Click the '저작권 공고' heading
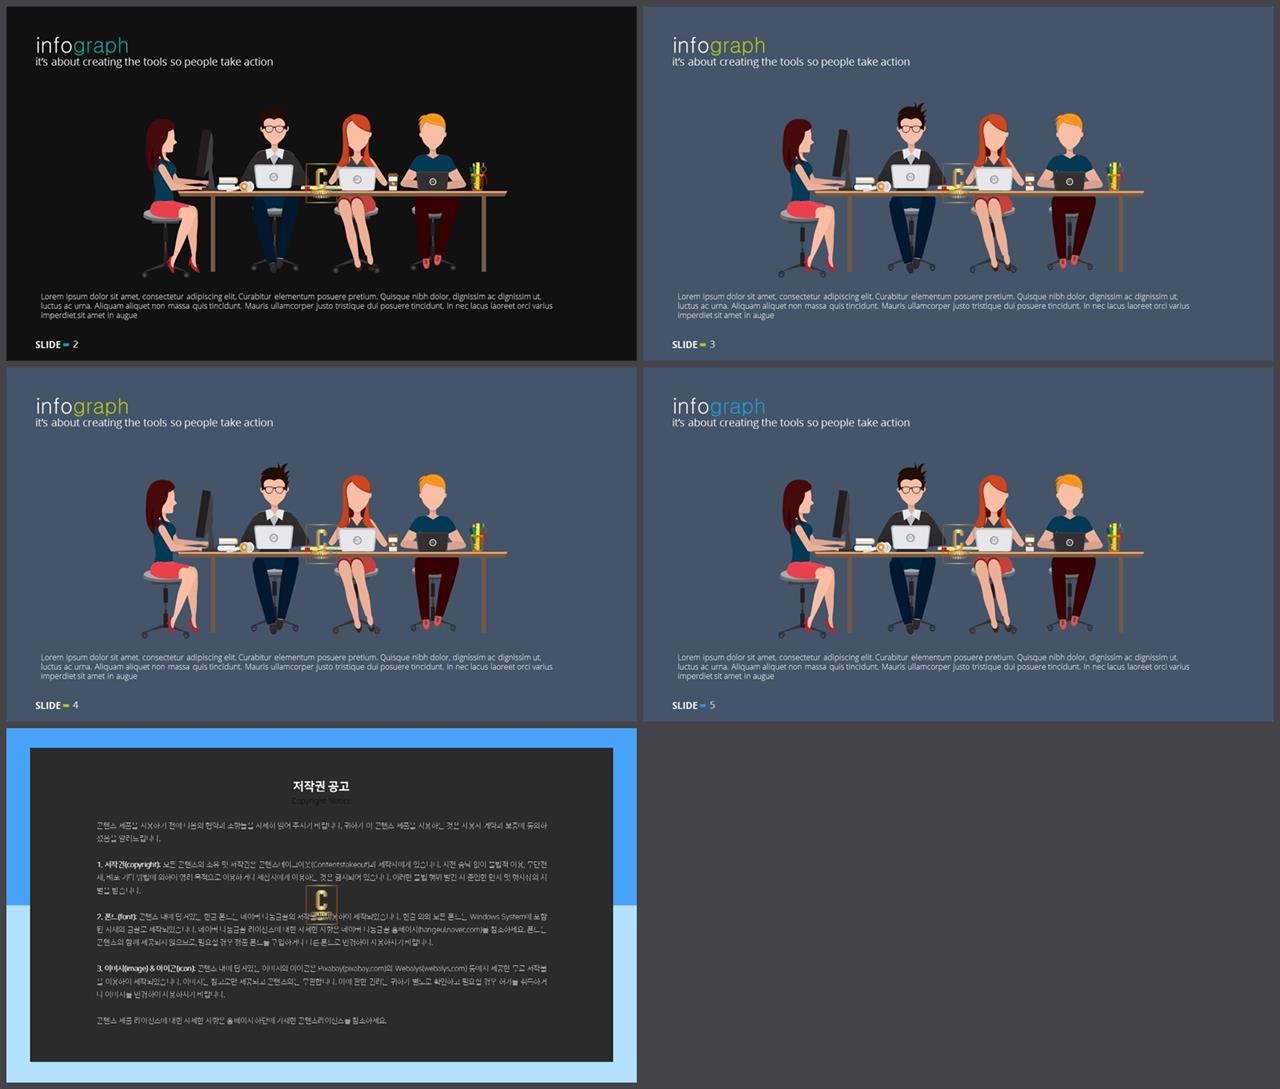This screenshot has width=1280, height=1089. (x=321, y=787)
